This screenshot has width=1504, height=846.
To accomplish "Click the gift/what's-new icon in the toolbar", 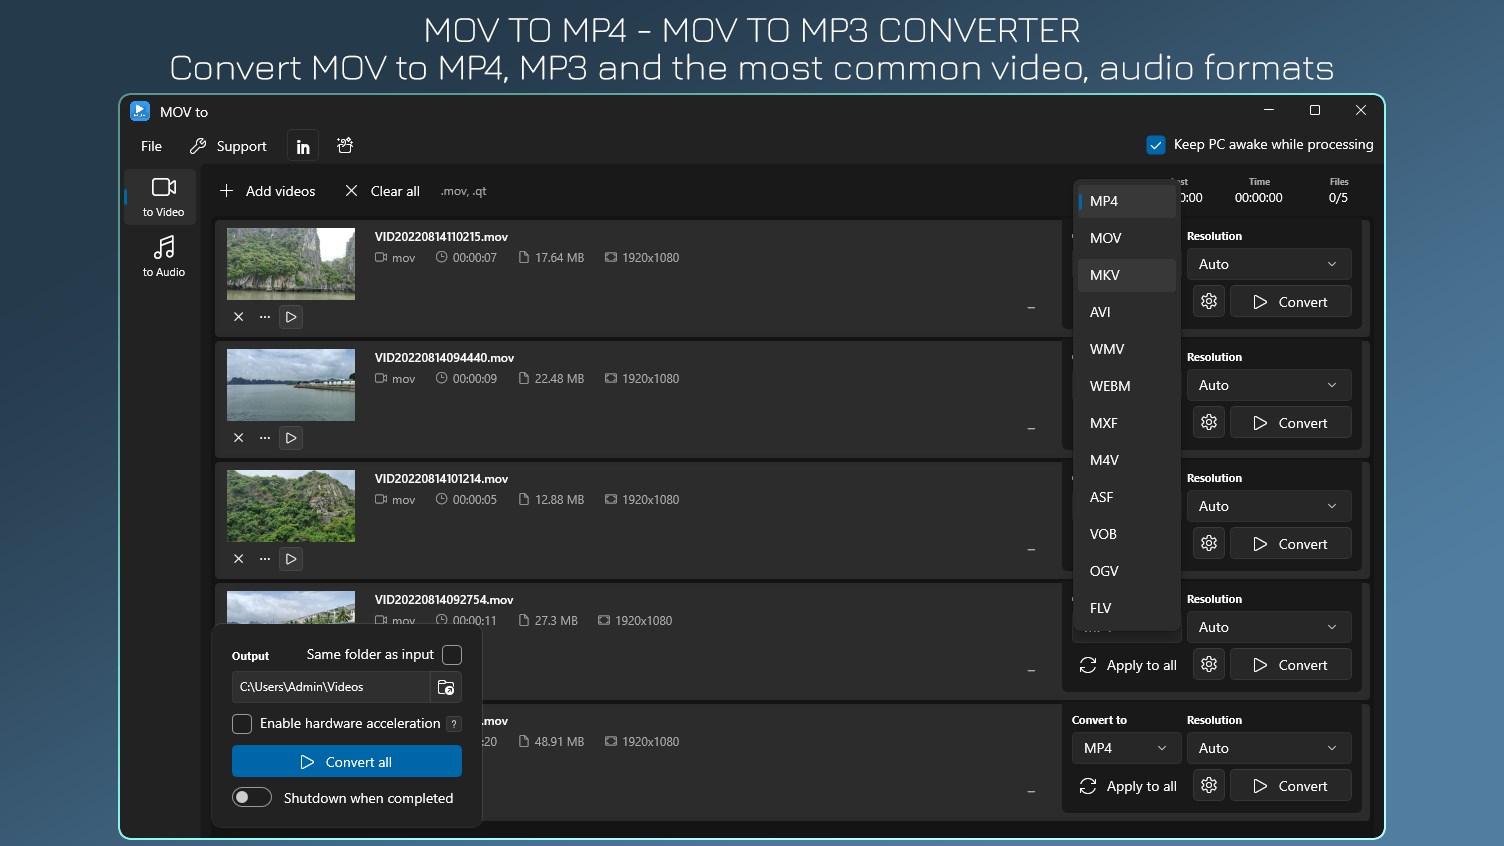I will [344, 145].
